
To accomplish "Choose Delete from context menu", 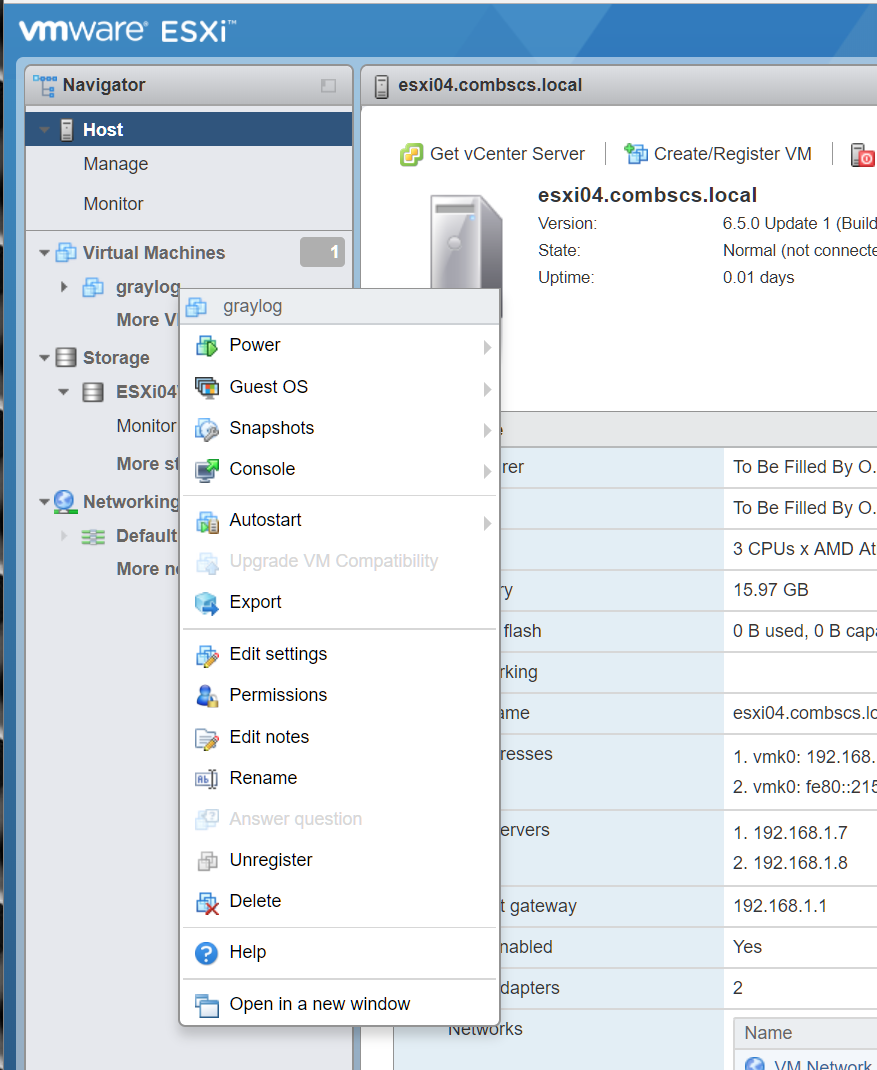I will pyautogui.click(x=340, y=901).
